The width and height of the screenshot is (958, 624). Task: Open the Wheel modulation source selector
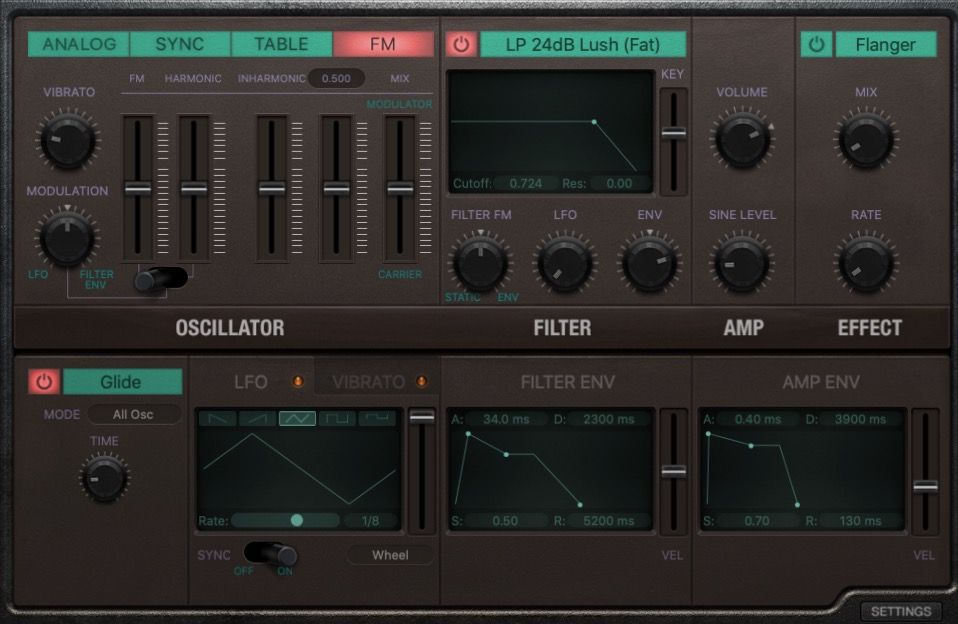[390, 556]
